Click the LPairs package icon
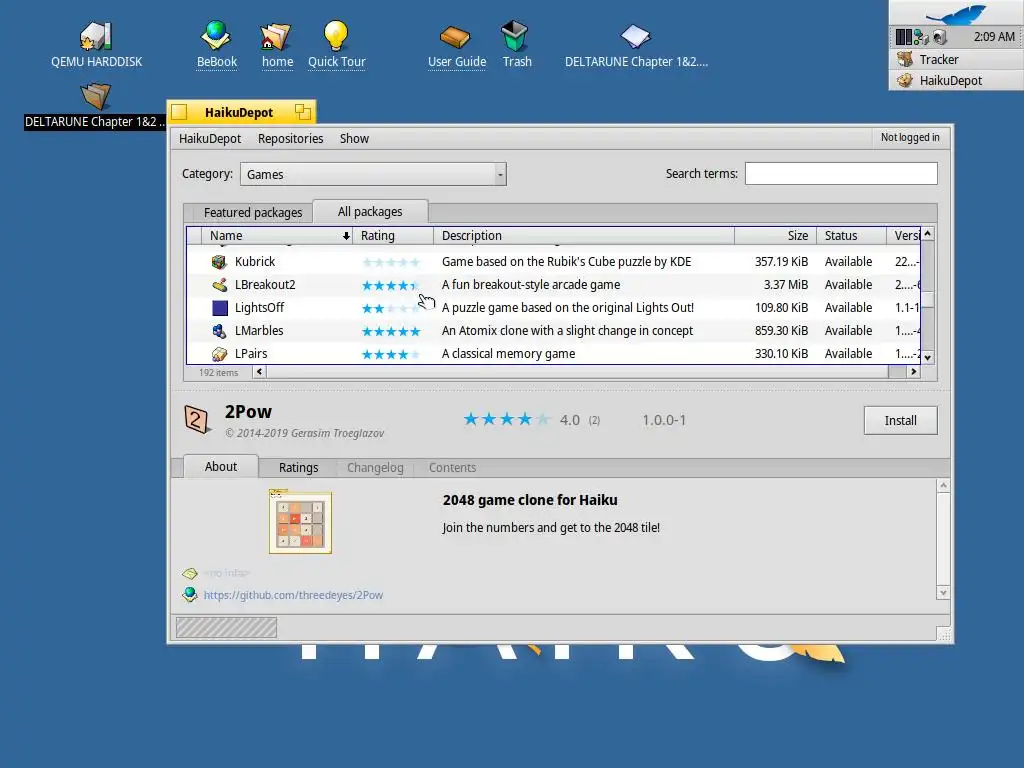 click(219, 354)
